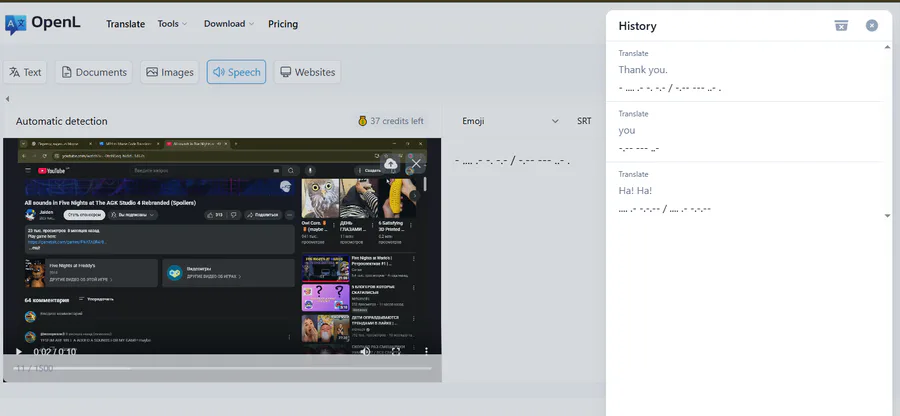The height and width of the screenshot is (416, 900).
Task: Click the History scrollbar down arrow
Action: pyautogui.click(x=887, y=216)
